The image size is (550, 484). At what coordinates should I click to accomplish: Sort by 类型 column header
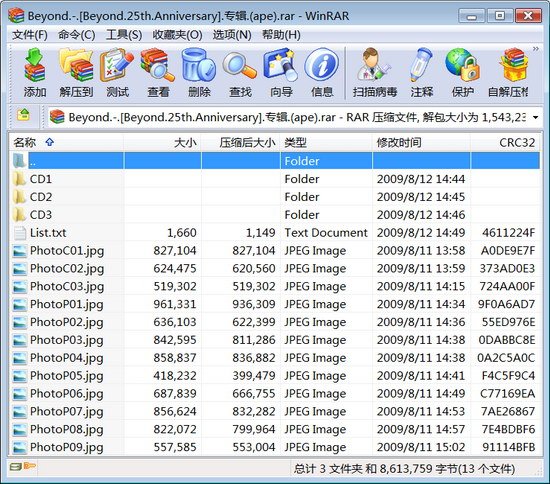pyautogui.click(x=326, y=142)
